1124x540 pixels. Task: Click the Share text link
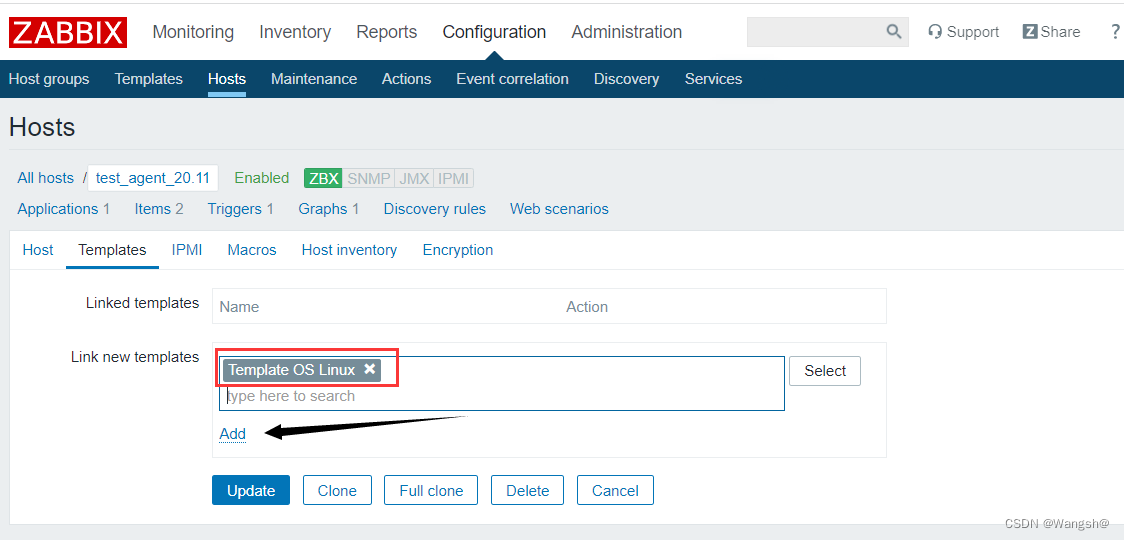coord(1060,32)
